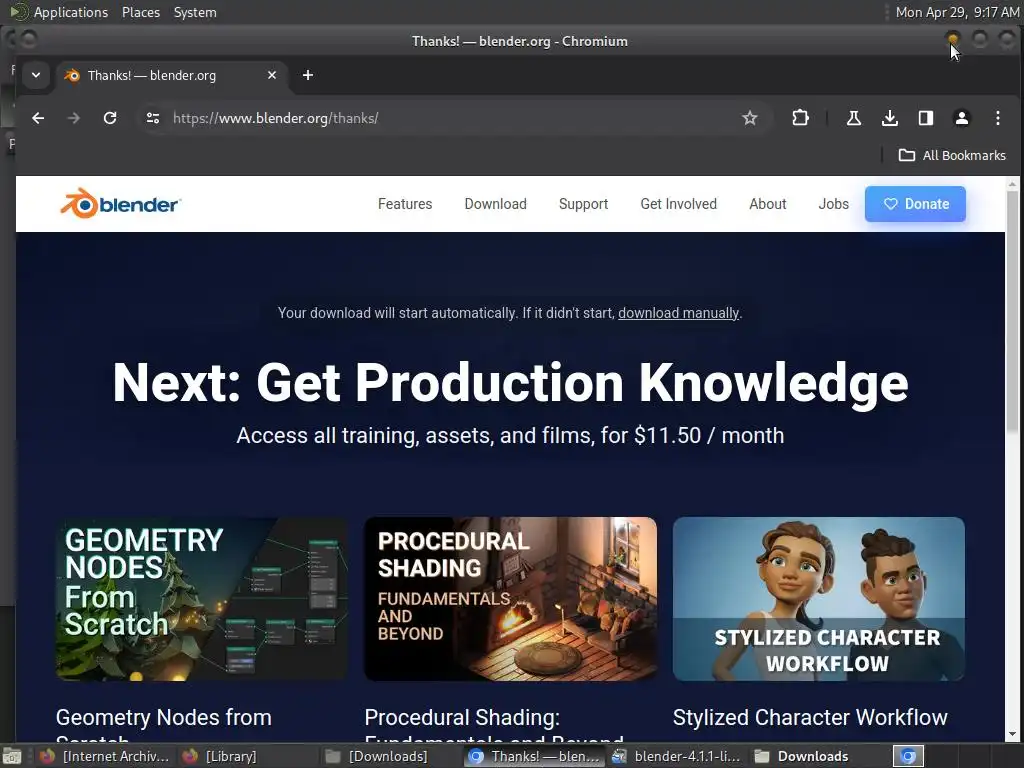The width and height of the screenshot is (1024, 768).
Task: Open the System menu in top panel
Action: pos(195,12)
